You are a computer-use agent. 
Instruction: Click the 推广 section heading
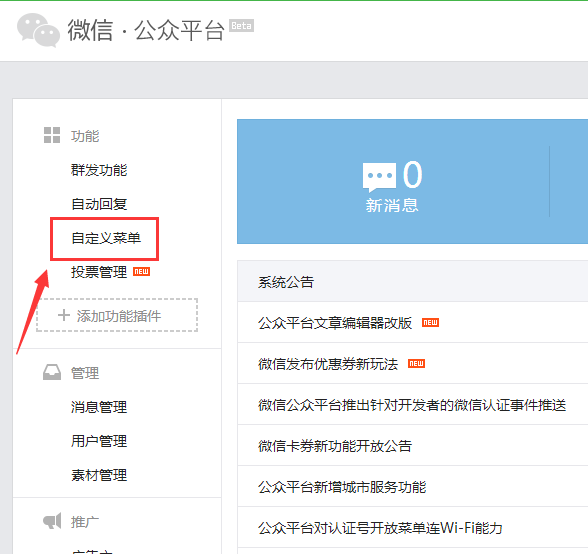click(x=85, y=521)
